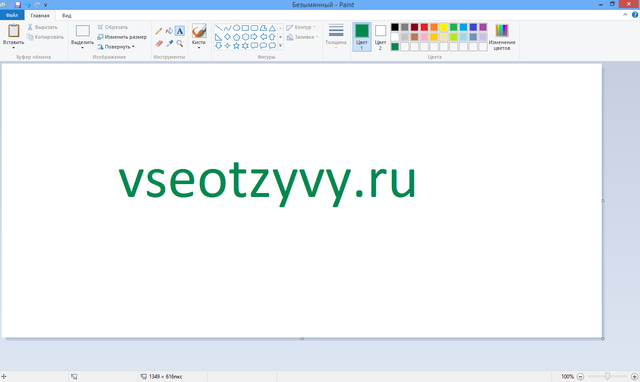The height and width of the screenshot is (382, 640).
Task: Pick the Six-point star shape
Action: pos(245,46)
